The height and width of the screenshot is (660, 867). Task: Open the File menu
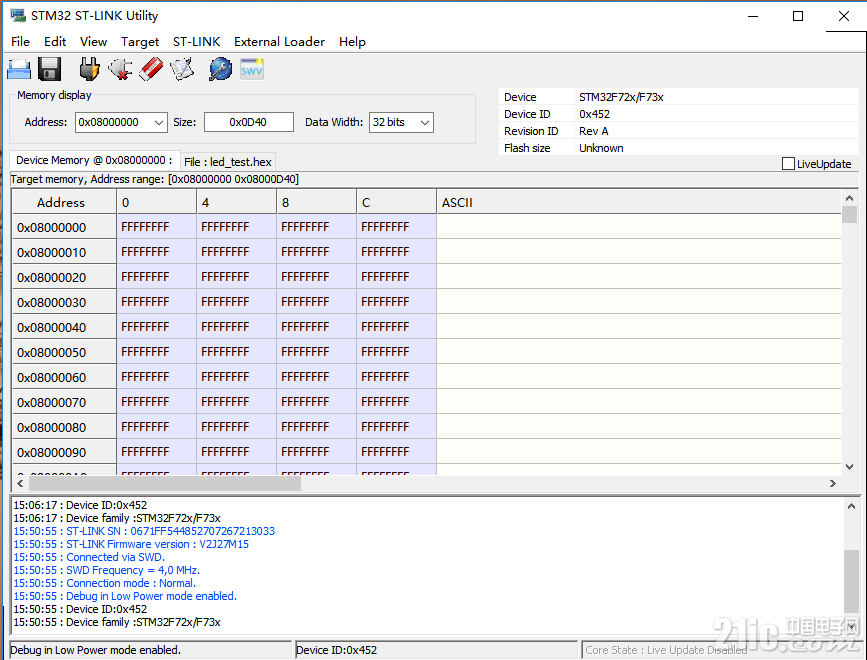click(20, 41)
